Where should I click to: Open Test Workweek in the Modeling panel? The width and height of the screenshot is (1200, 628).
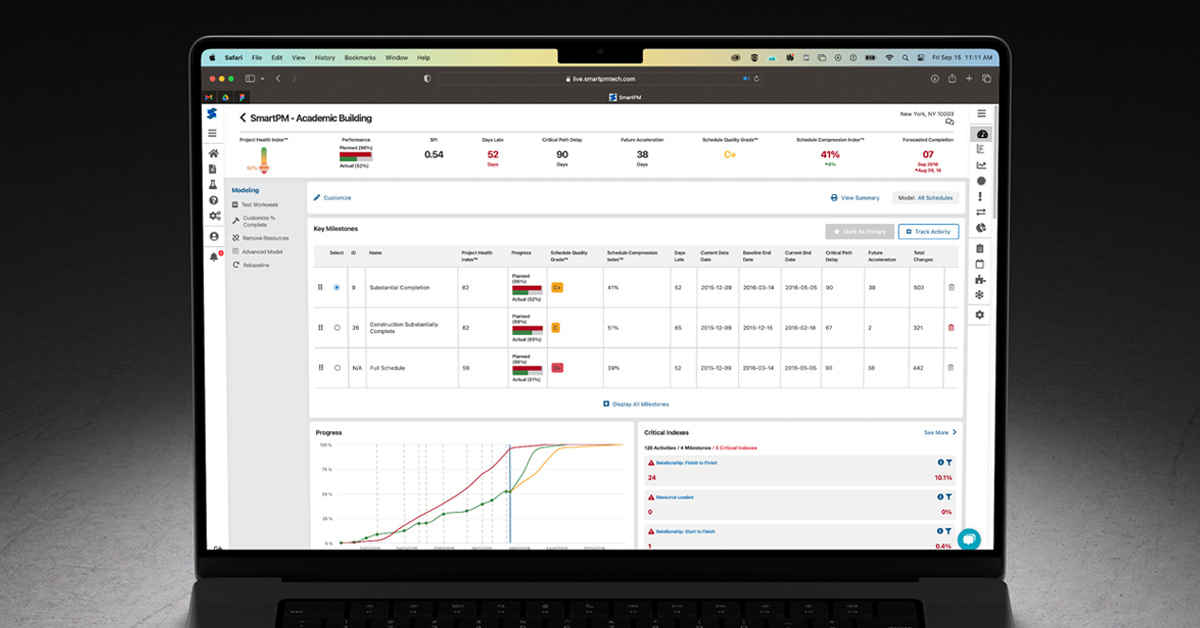pos(257,204)
